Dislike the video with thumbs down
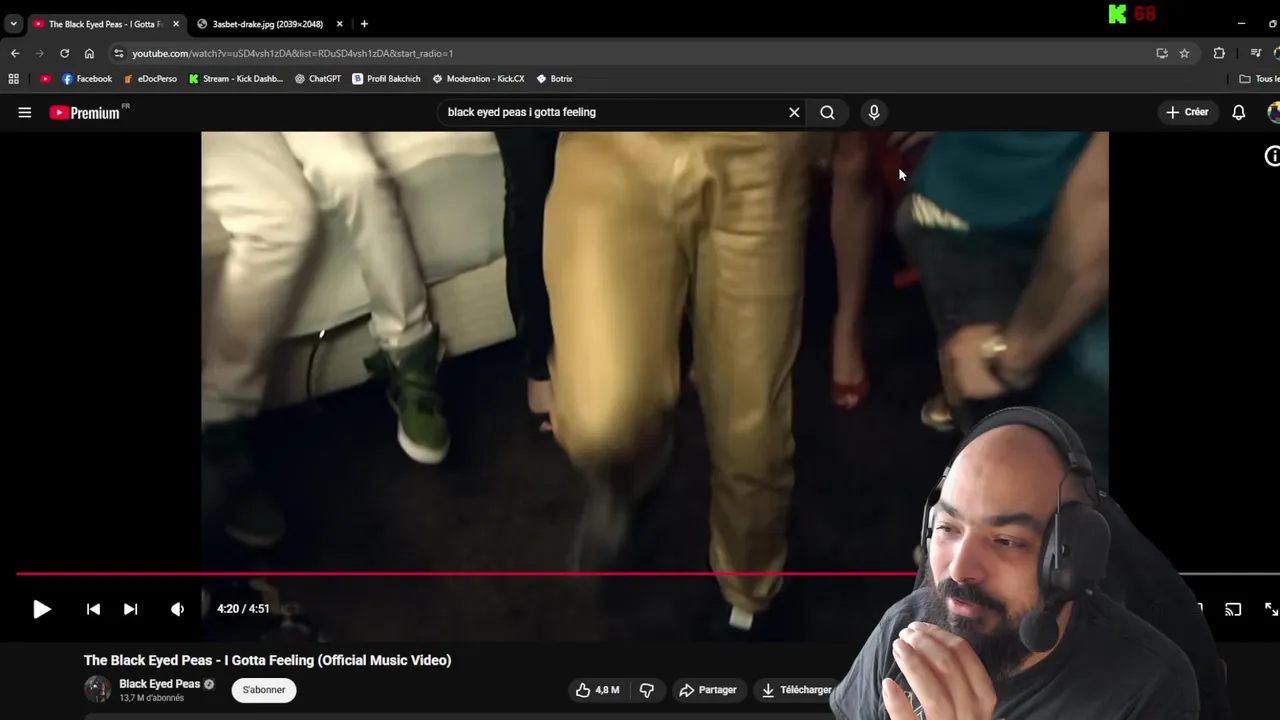Viewport: 1280px width, 720px height. pyautogui.click(x=647, y=690)
